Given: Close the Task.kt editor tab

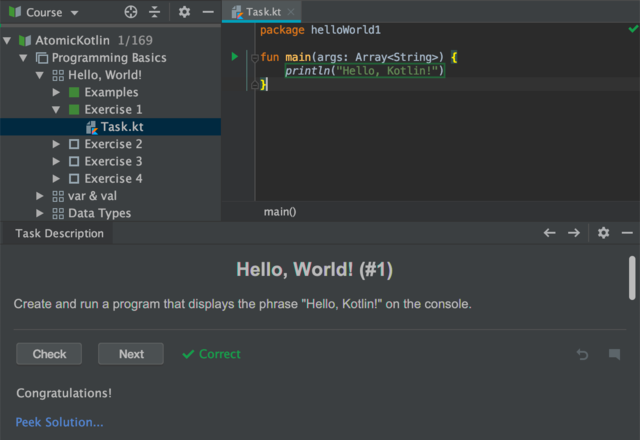Looking at the screenshot, I should 291,12.
